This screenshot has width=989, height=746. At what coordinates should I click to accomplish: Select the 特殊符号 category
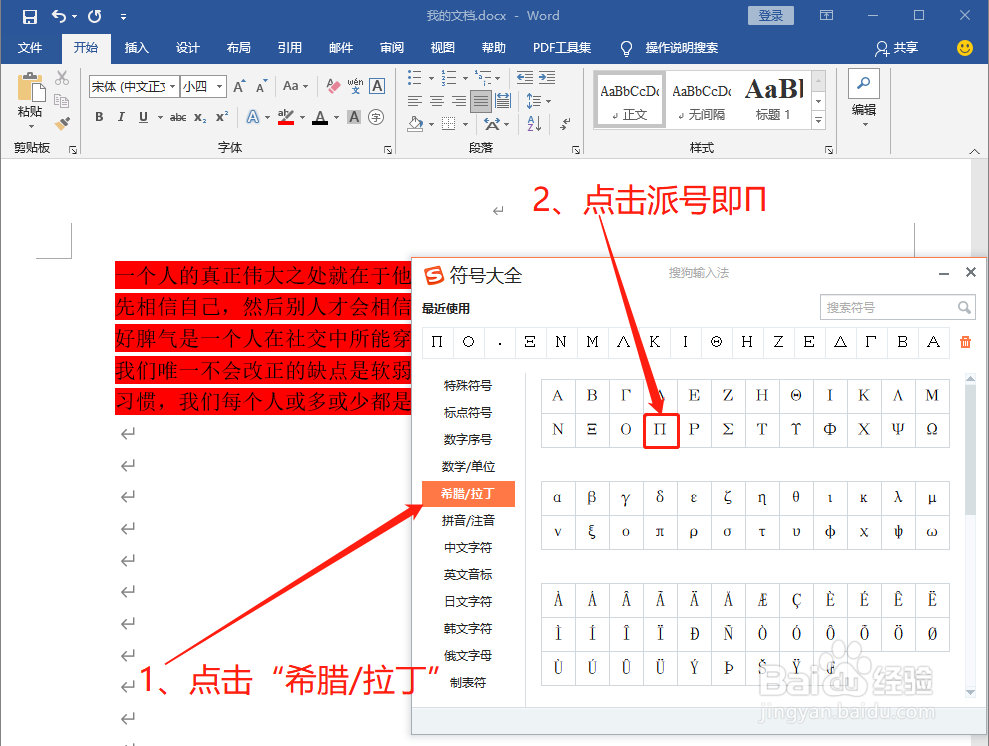pos(468,385)
